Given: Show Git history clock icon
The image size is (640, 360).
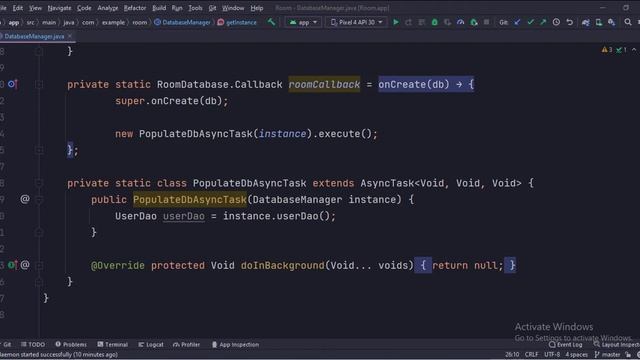Looking at the screenshot, I should point(556,22).
